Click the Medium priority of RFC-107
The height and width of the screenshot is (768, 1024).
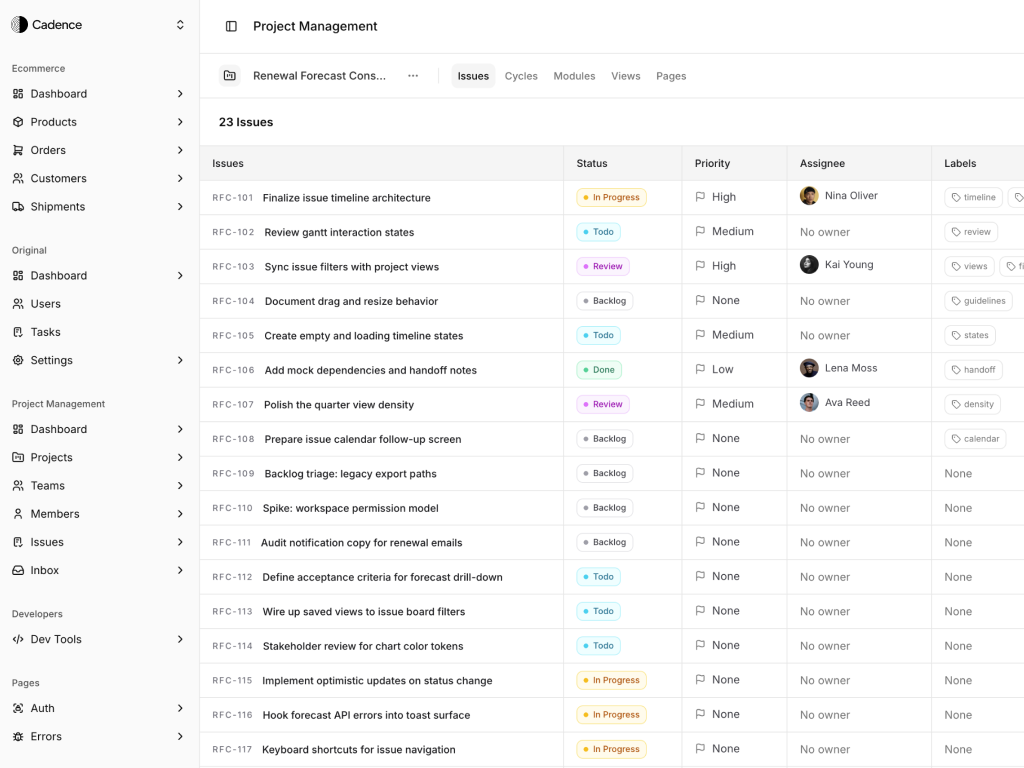pyautogui.click(x=724, y=404)
